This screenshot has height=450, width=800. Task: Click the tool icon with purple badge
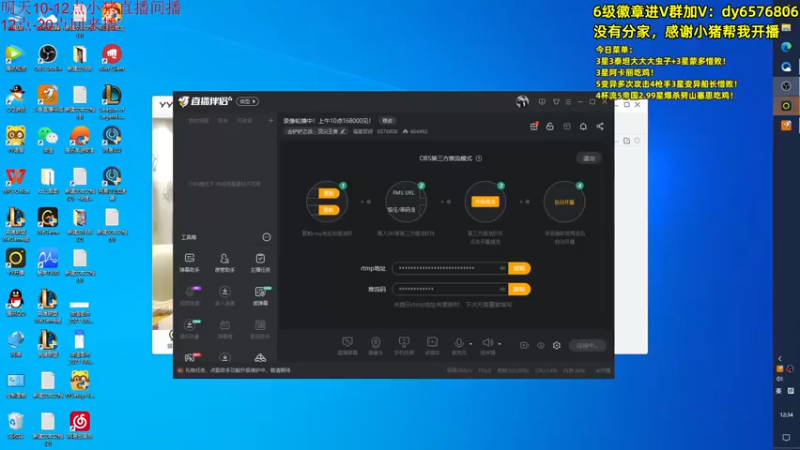tap(190, 295)
